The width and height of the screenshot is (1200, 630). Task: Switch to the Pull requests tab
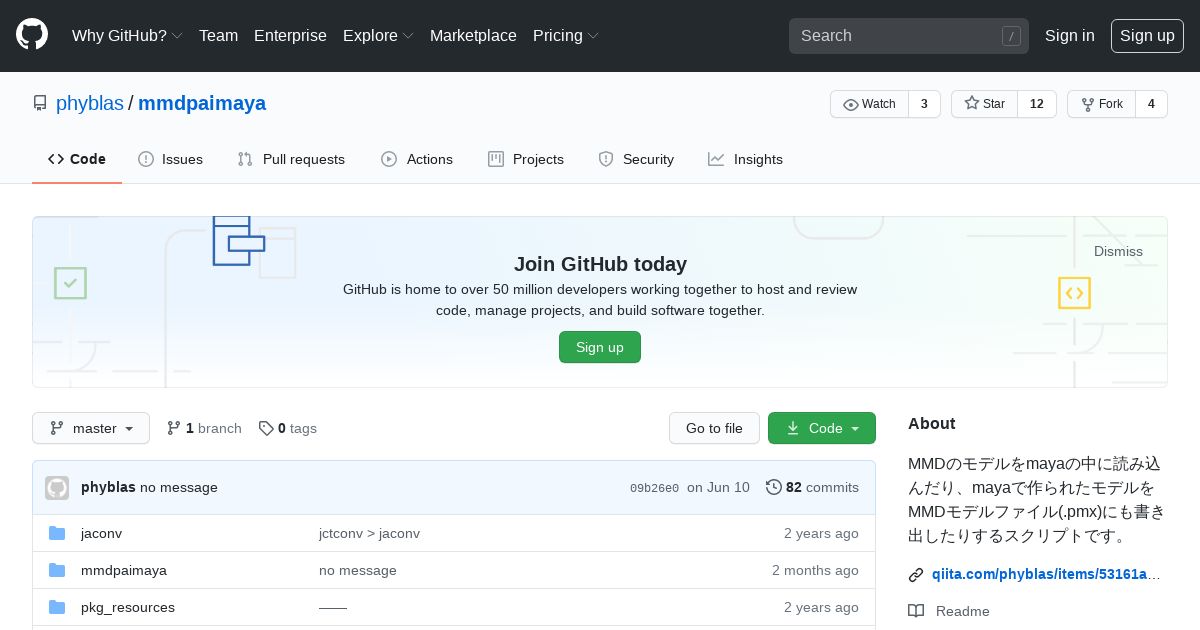[291, 159]
